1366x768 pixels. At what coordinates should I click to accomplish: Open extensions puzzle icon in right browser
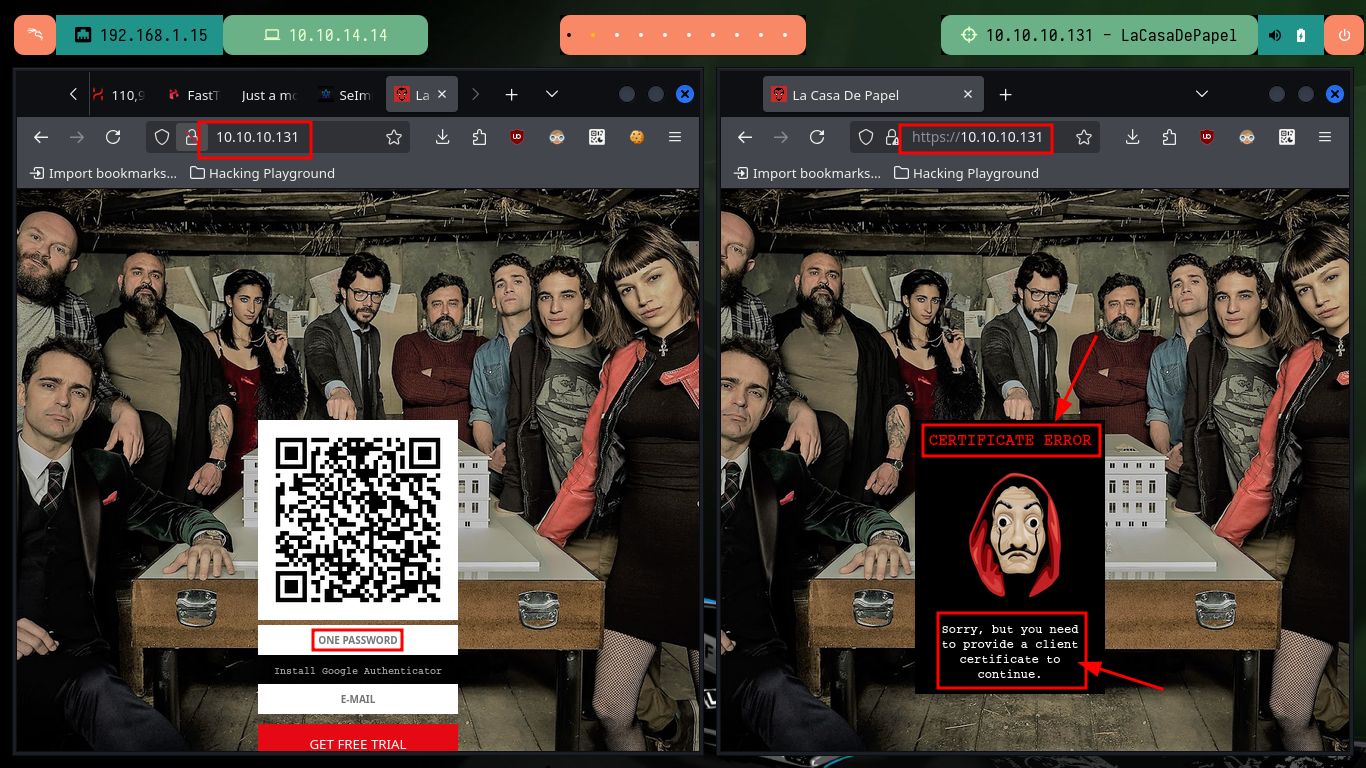pos(1169,137)
